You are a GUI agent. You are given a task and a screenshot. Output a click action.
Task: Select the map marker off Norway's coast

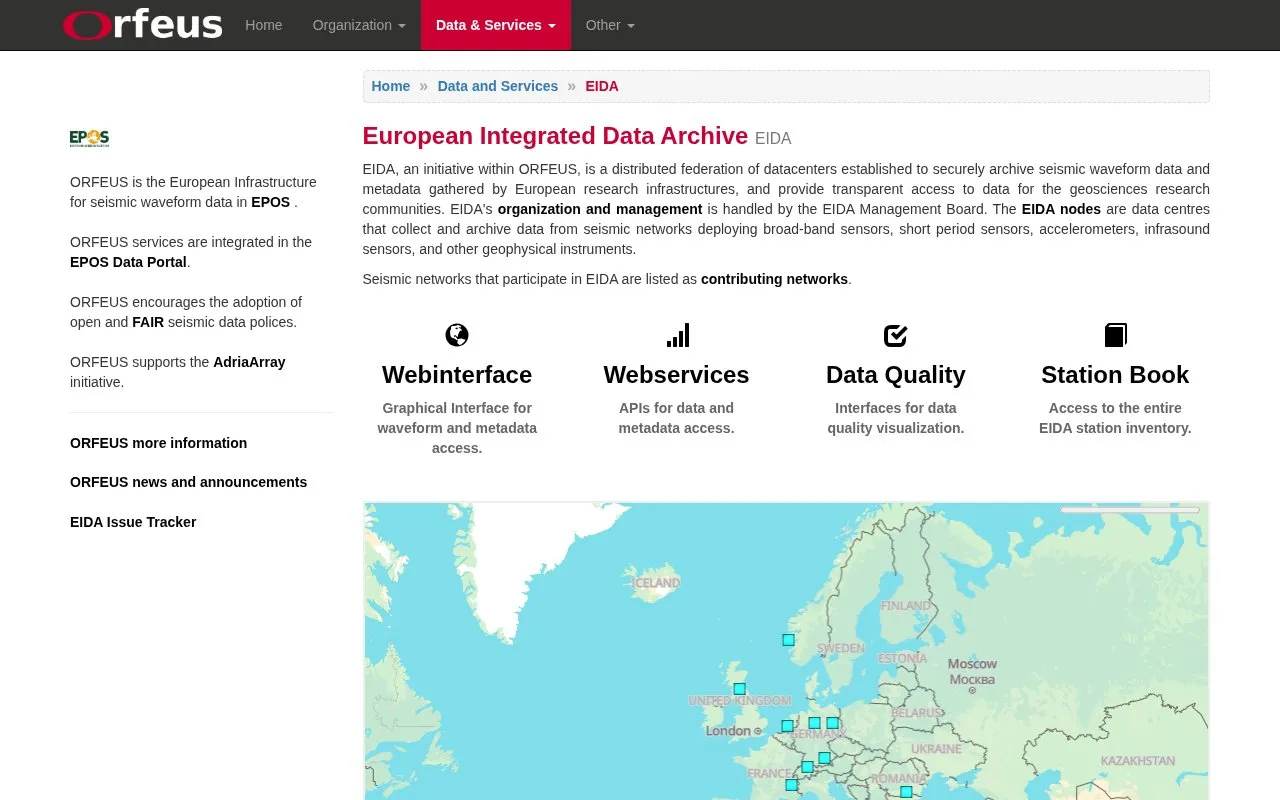click(788, 640)
